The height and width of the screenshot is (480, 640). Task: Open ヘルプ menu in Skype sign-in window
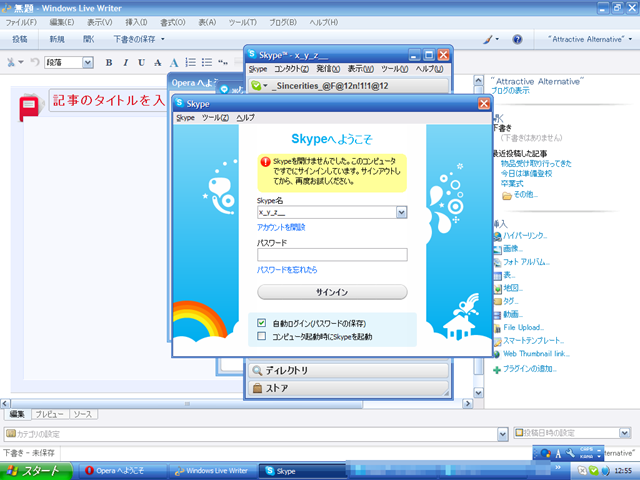(x=245, y=118)
